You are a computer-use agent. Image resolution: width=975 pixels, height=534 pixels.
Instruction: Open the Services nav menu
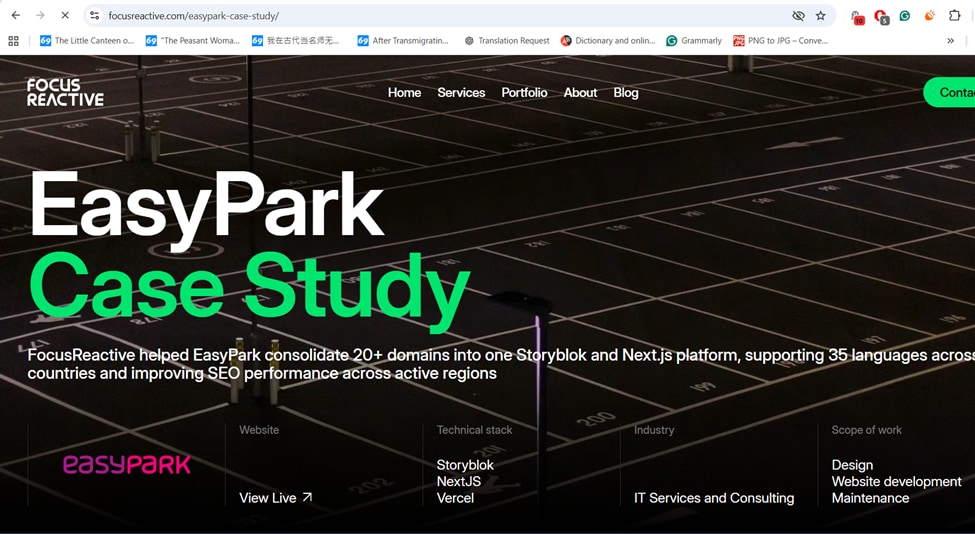click(x=461, y=93)
